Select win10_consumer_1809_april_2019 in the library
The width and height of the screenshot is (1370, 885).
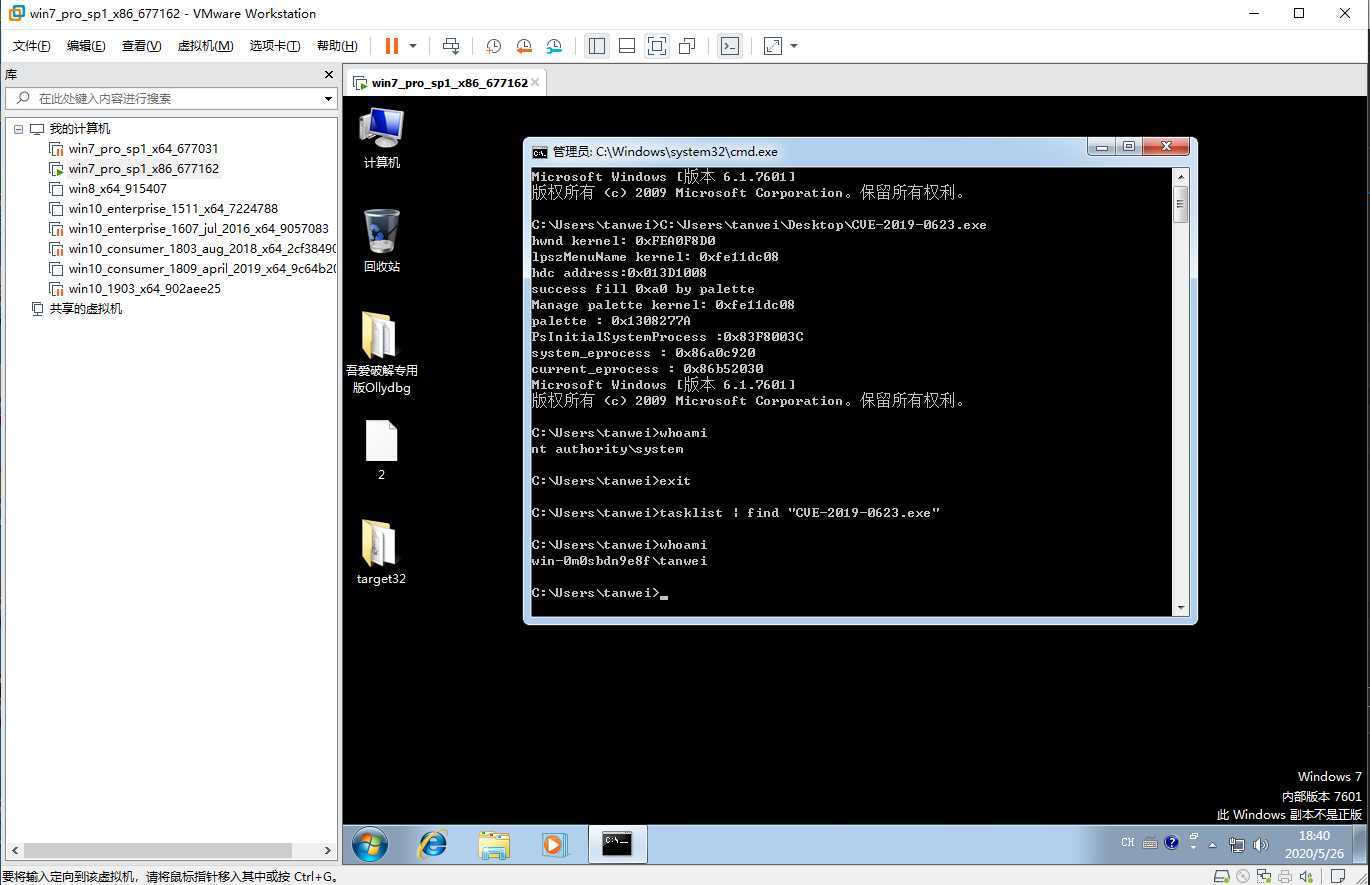[200, 269]
